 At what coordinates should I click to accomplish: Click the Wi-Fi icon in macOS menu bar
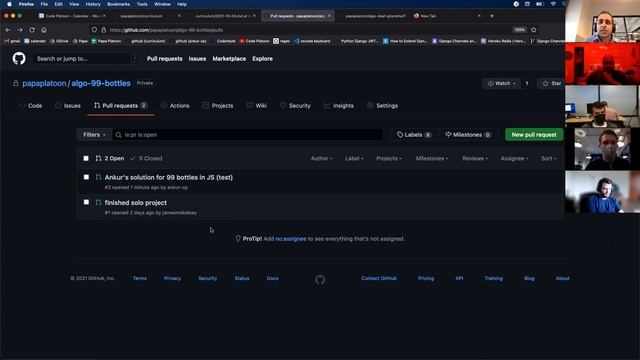click(553, 4)
